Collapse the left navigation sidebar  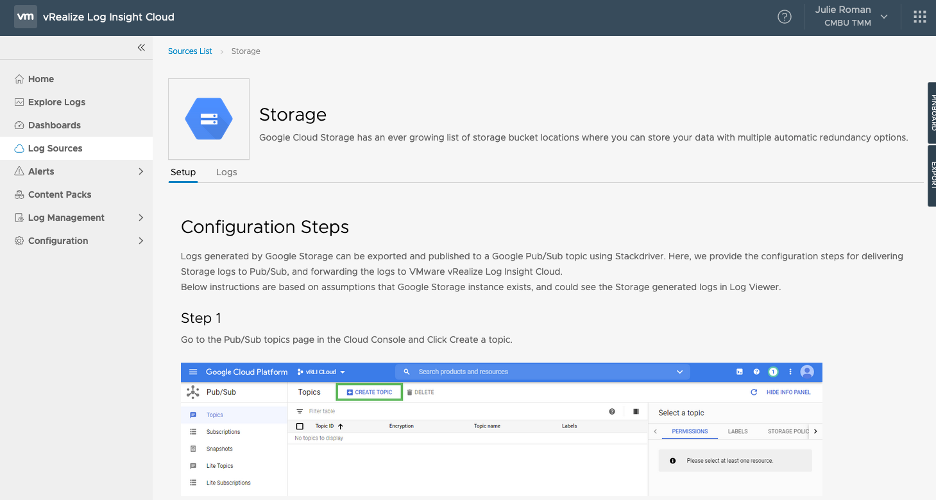(141, 48)
